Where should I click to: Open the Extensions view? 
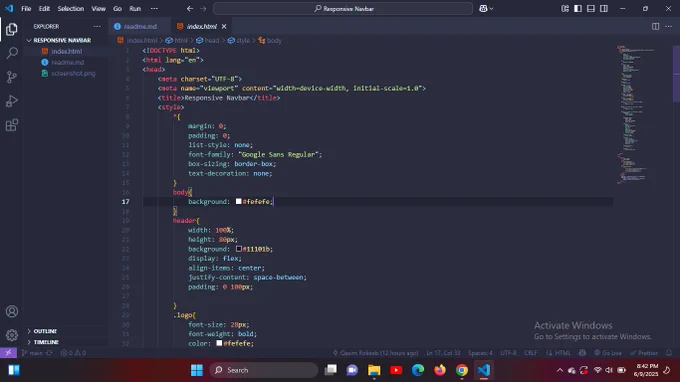coord(12,125)
